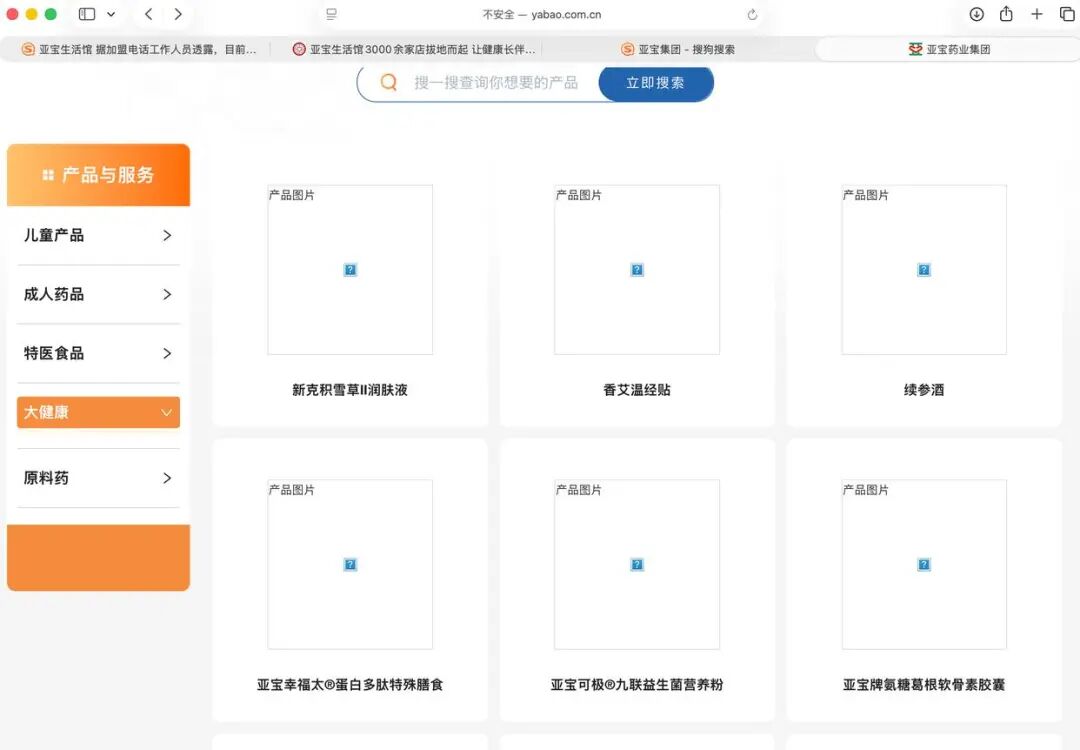The width and height of the screenshot is (1080, 750).
Task: Switch to the 亚宝集团 - 搜狗搜索 tab
Action: pos(680,47)
